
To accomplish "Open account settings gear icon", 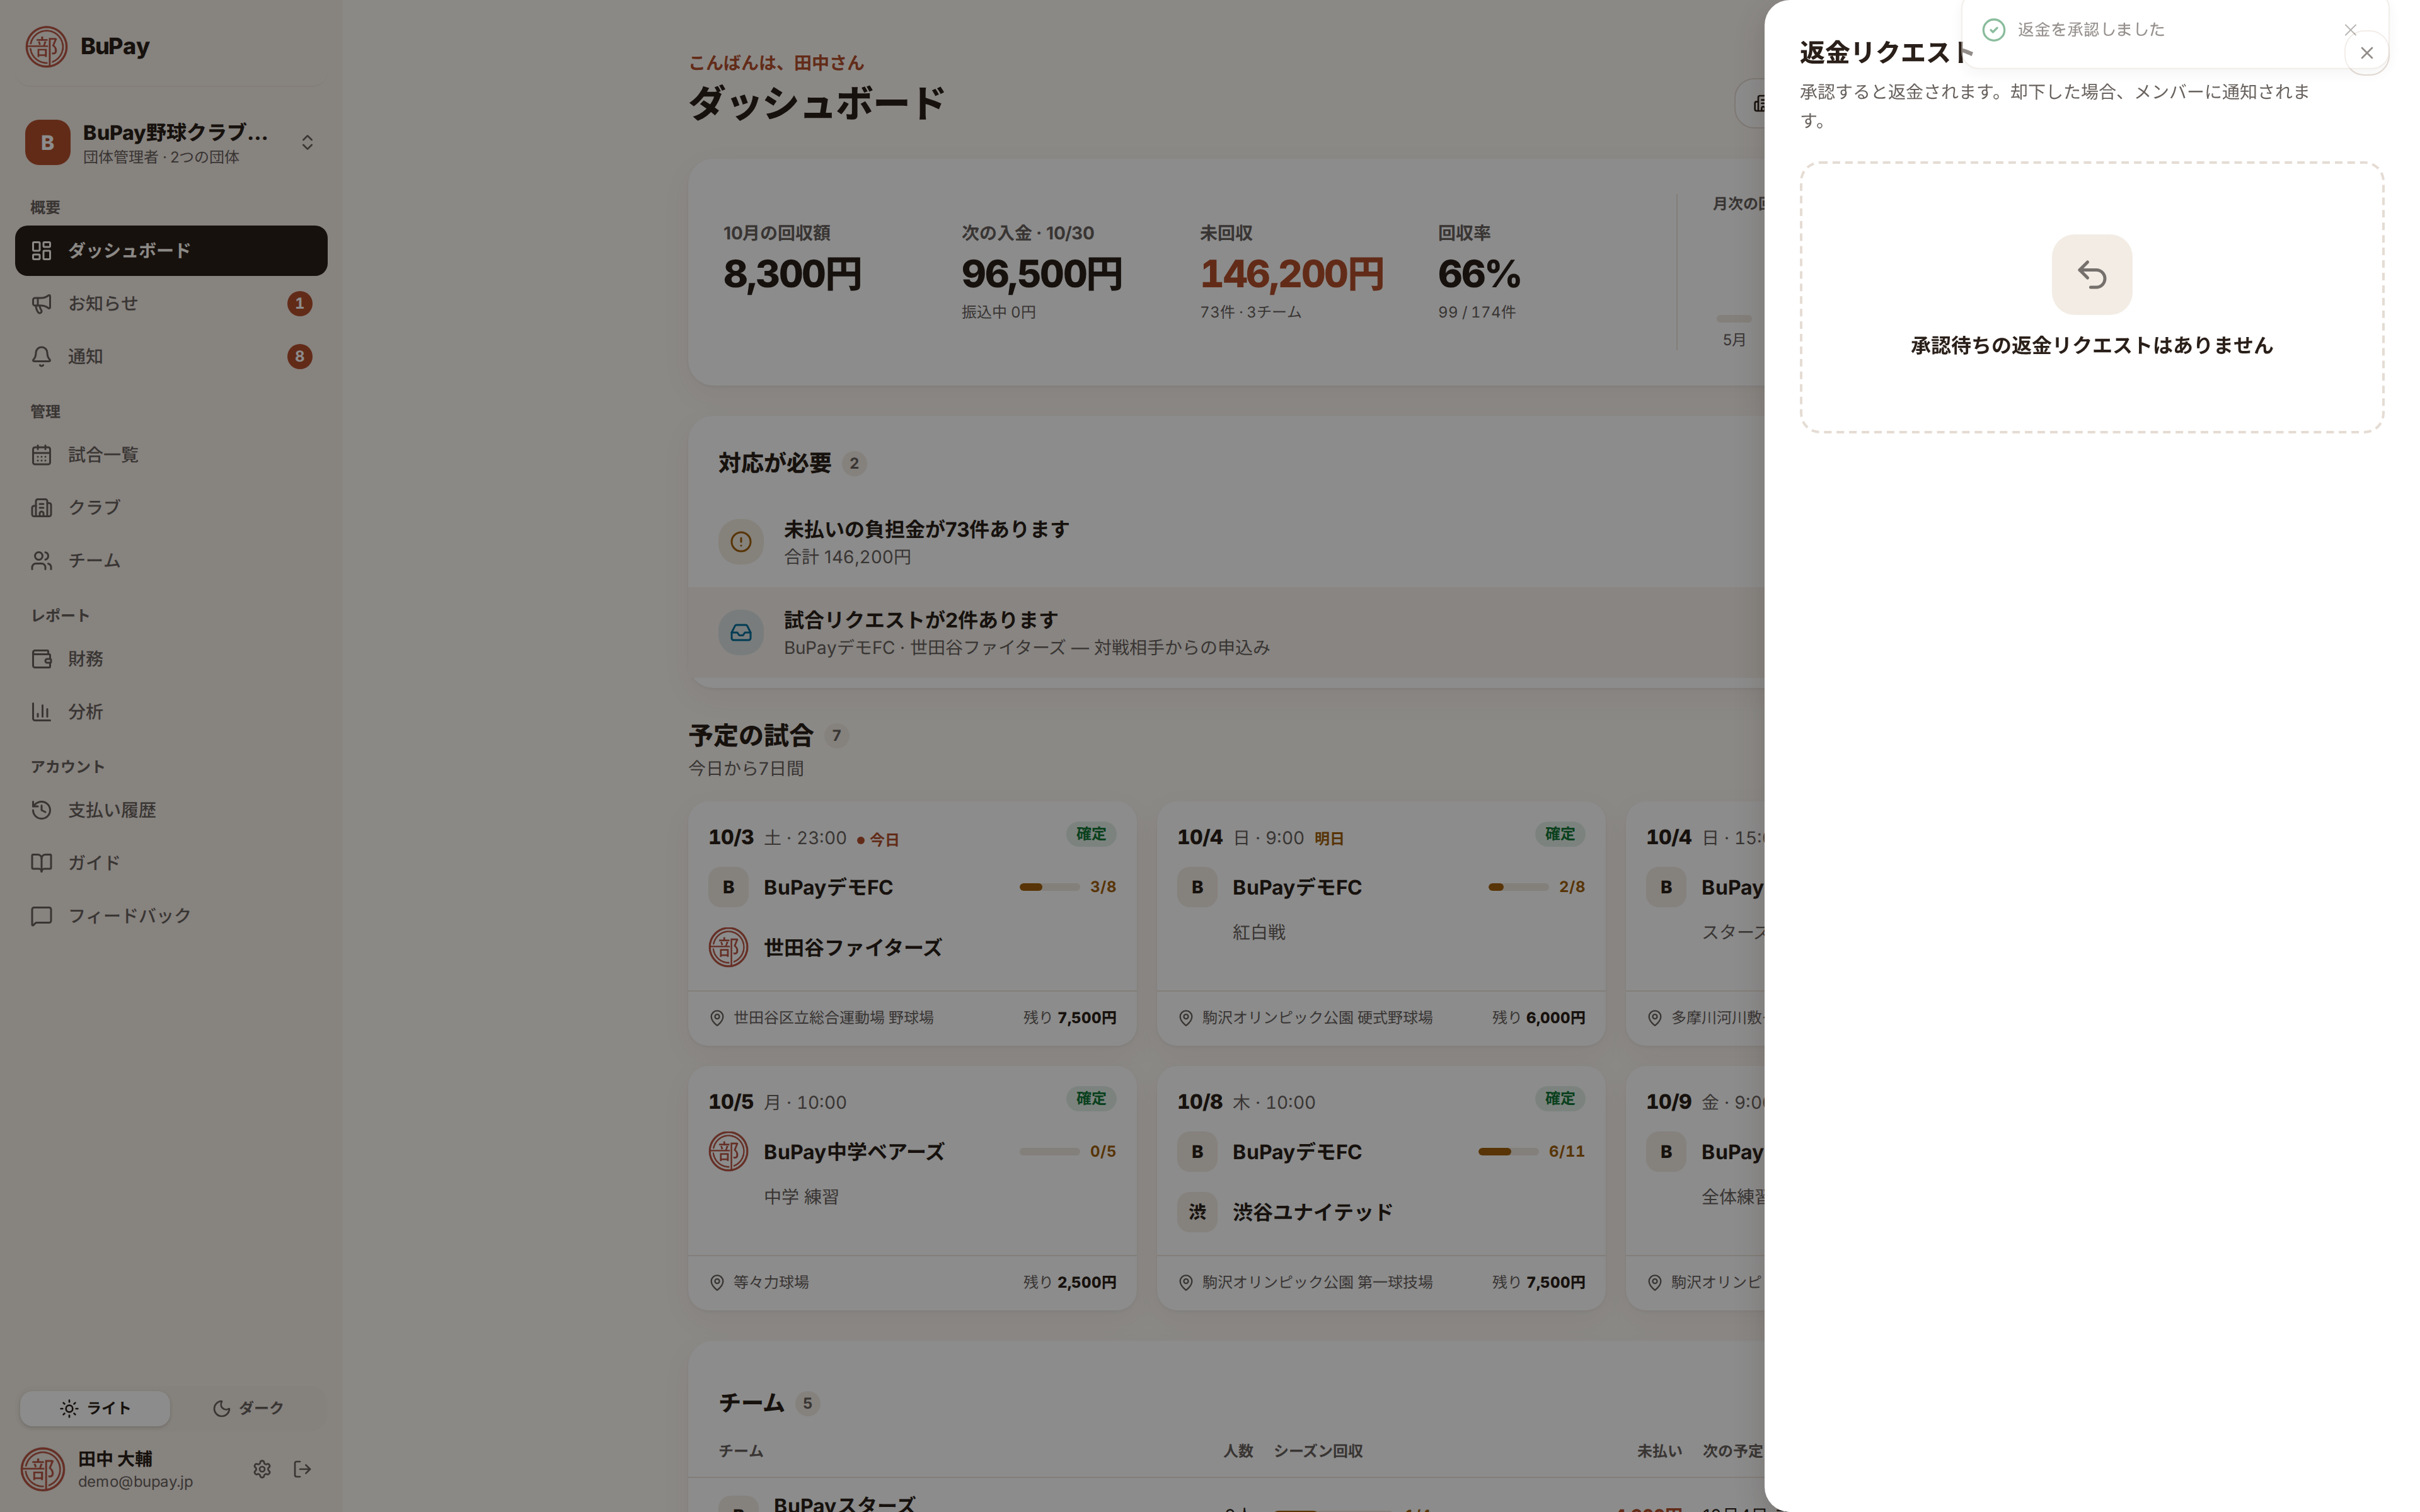I will [x=262, y=1469].
